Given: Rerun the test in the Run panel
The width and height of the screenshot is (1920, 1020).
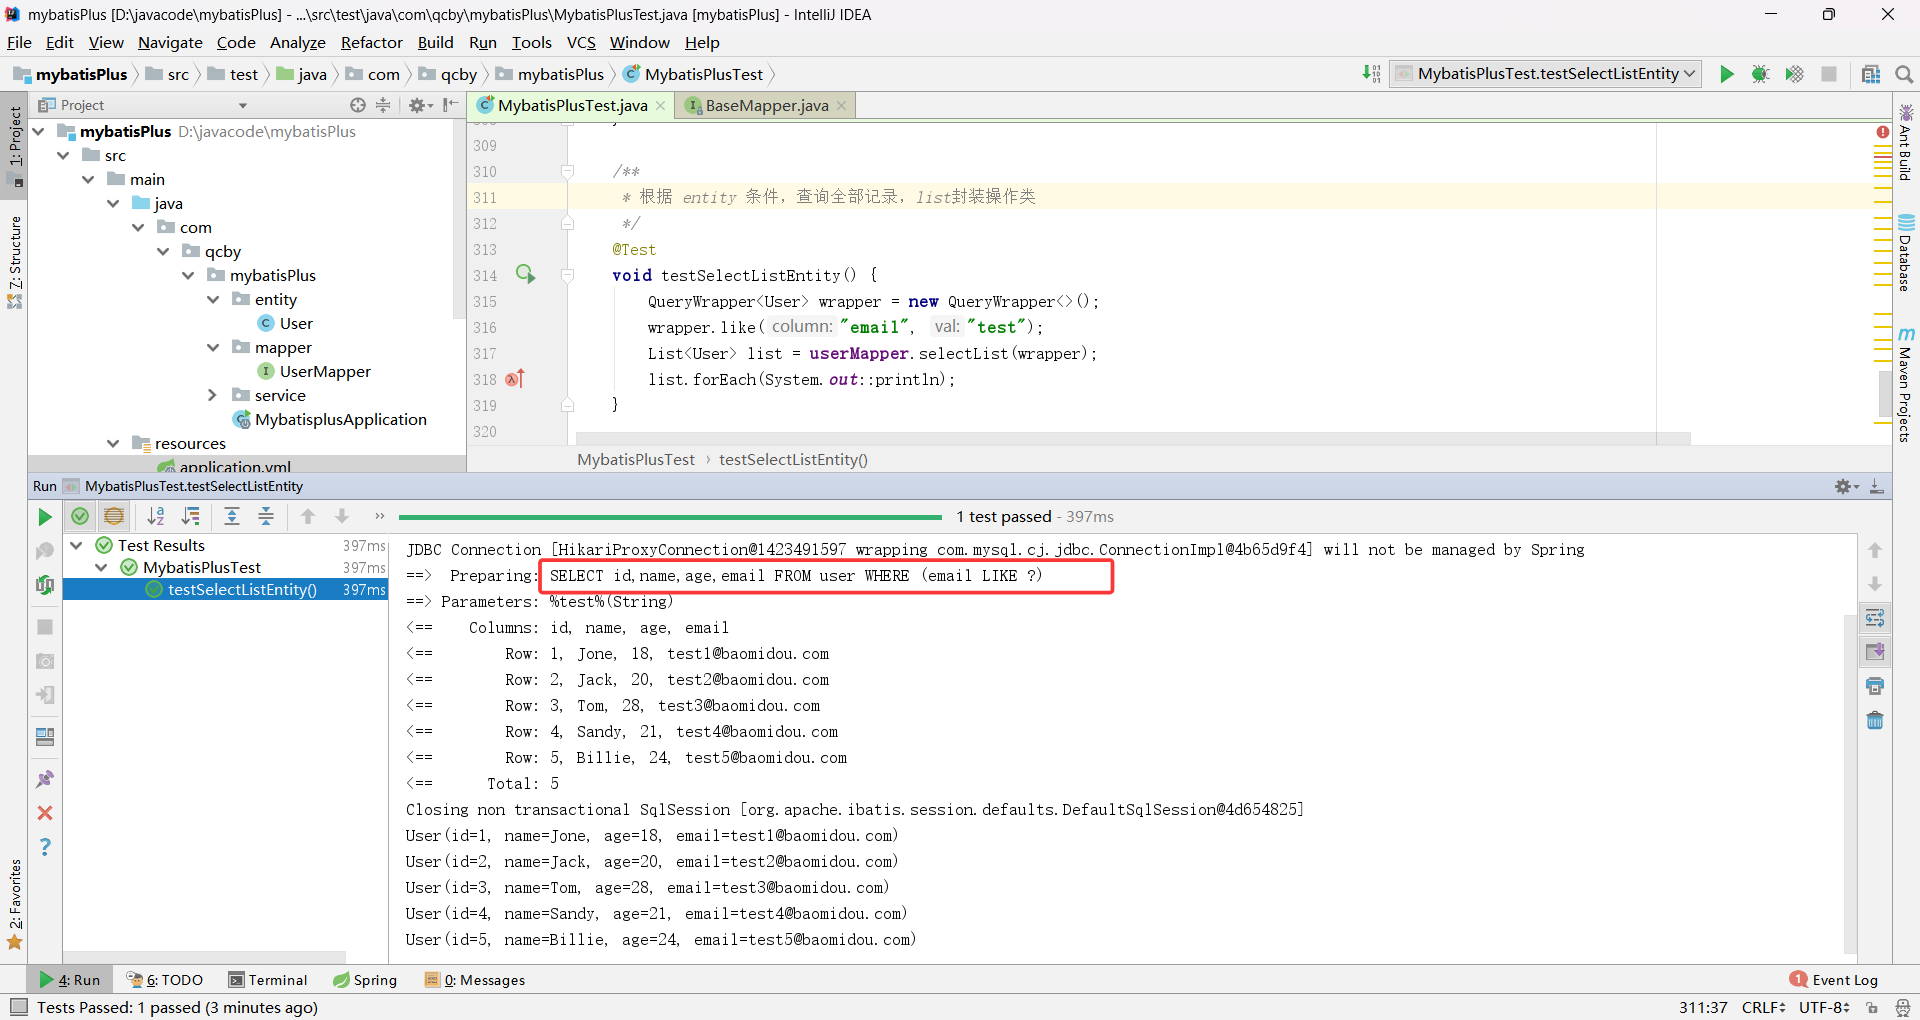Looking at the screenshot, I should pyautogui.click(x=45, y=517).
